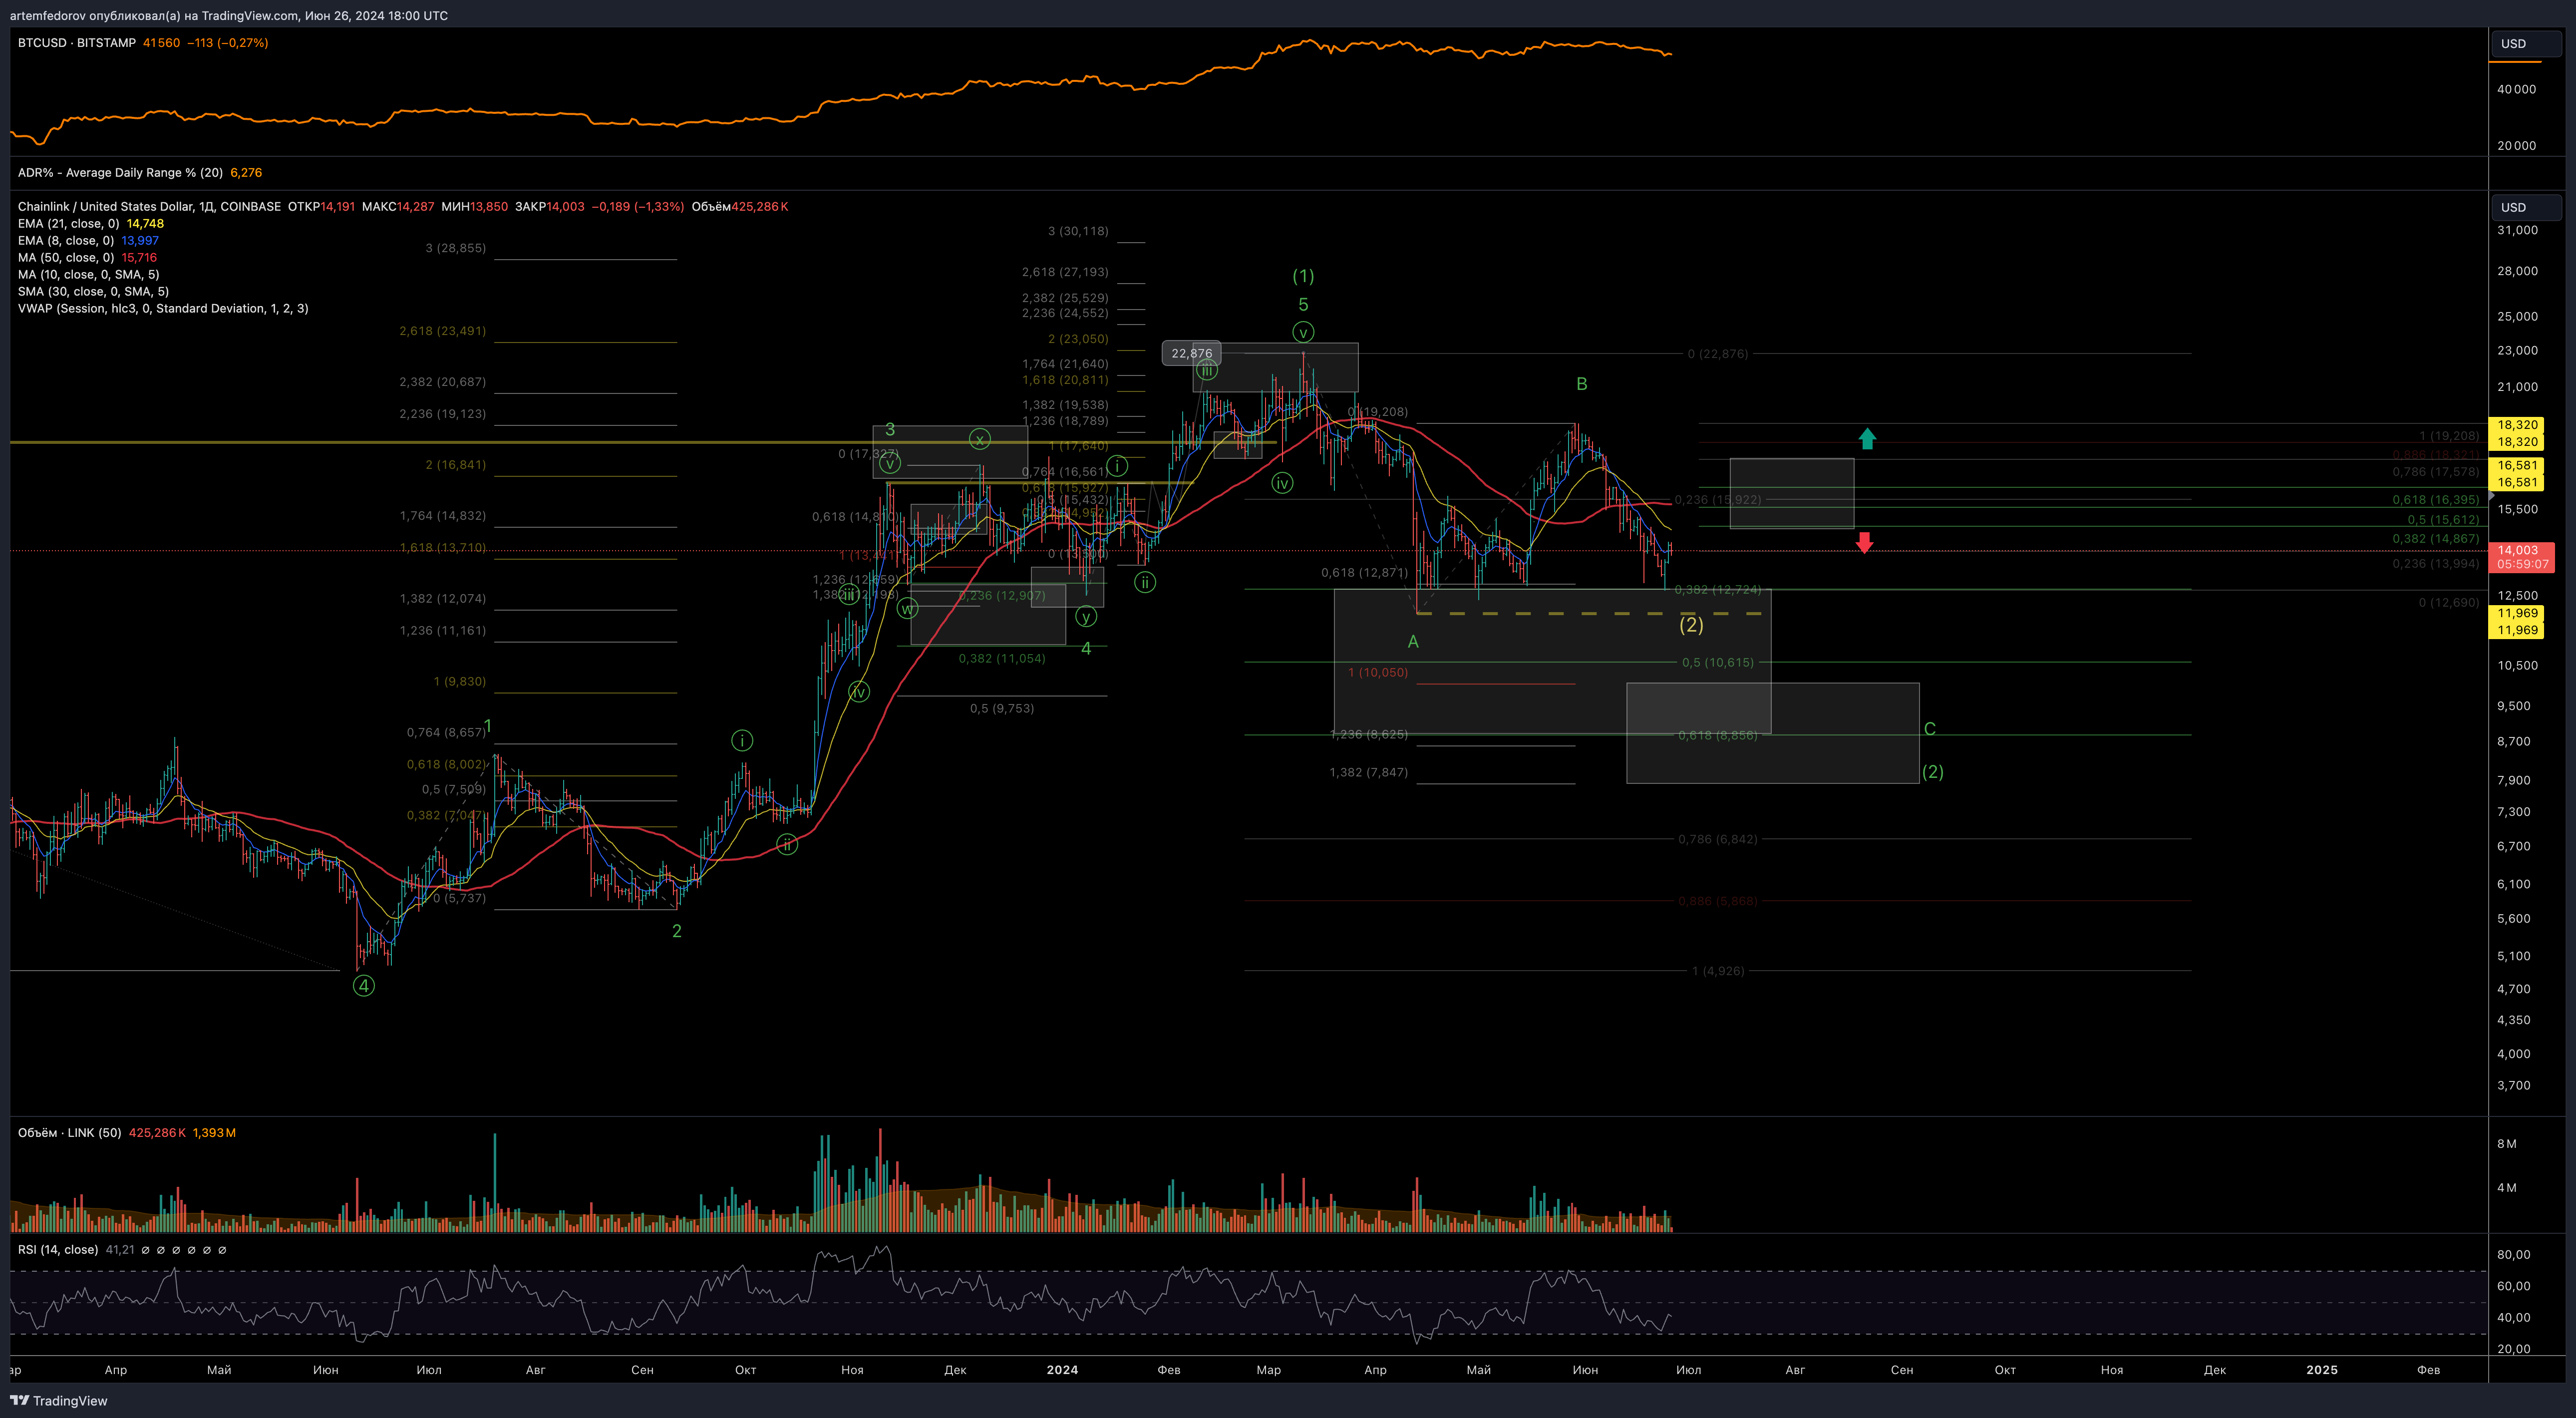The image size is (2576, 1418).
Task: Click the circled 4 wave label
Action: pos(364,985)
